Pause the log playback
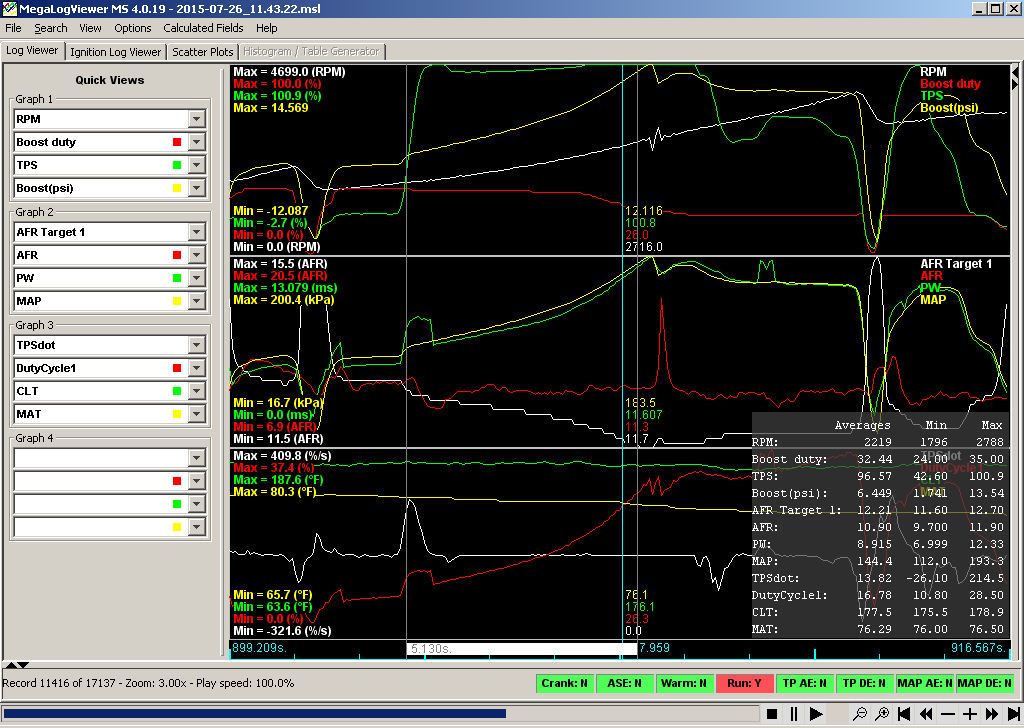 [x=794, y=714]
